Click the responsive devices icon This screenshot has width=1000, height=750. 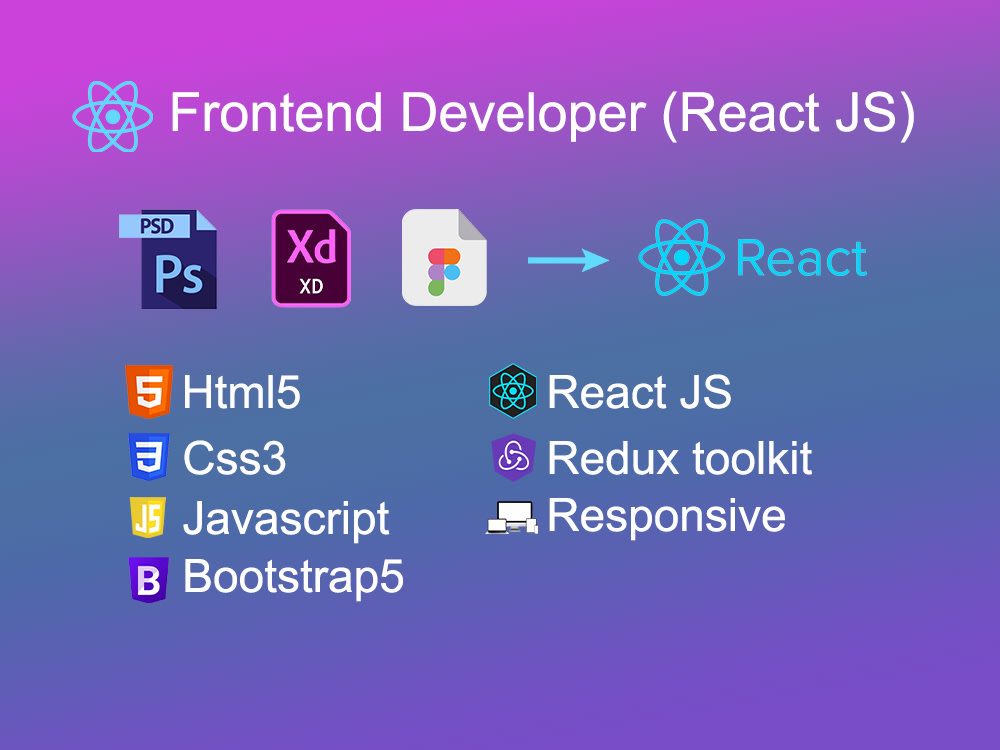click(x=512, y=517)
